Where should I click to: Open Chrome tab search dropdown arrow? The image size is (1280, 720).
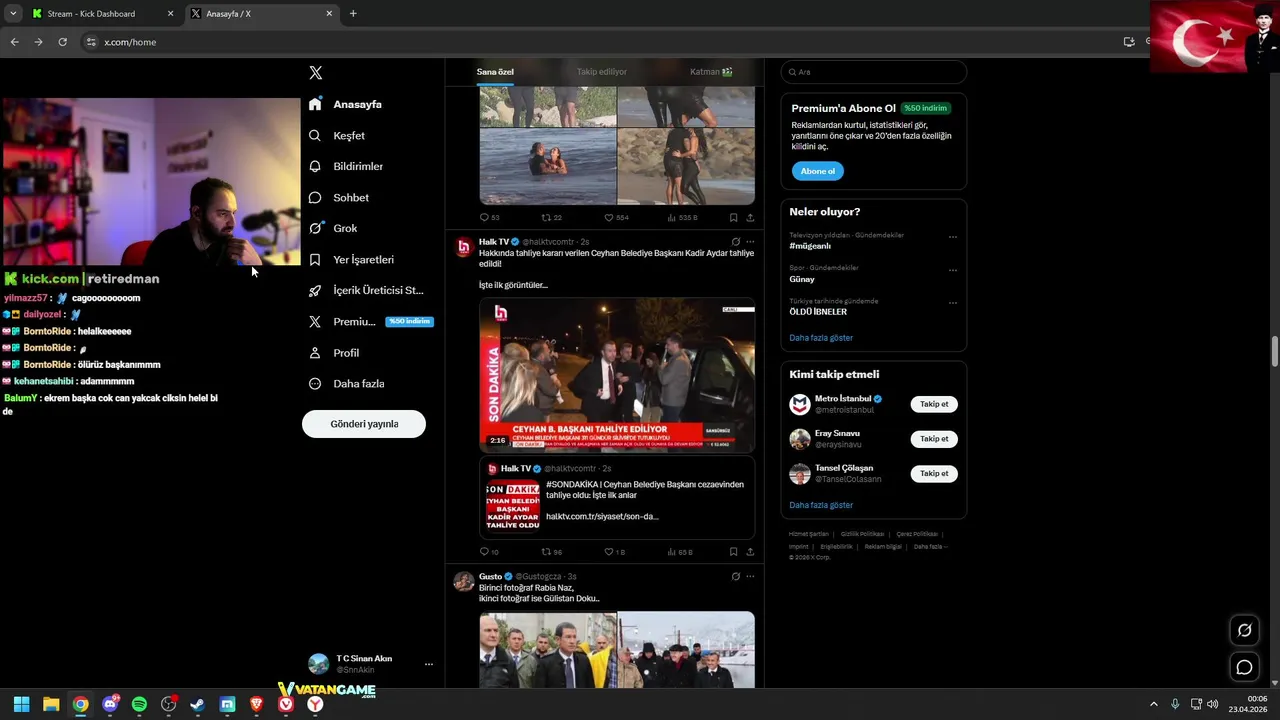pos(13,14)
